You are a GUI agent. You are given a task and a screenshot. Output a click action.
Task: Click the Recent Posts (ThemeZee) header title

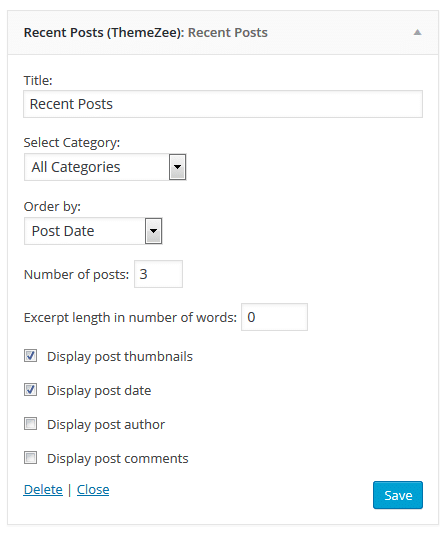tap(104, 33)
